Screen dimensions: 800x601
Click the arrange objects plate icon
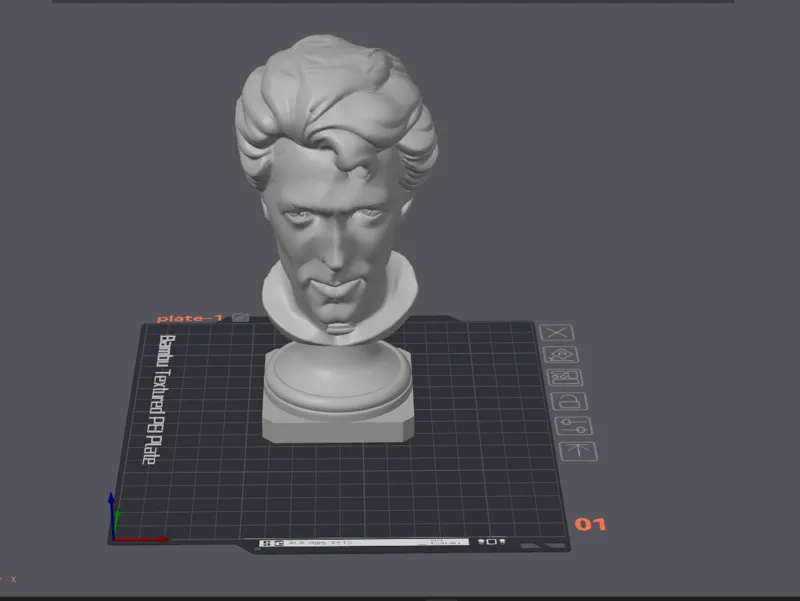pyautogui.click(x=565, y=378)
